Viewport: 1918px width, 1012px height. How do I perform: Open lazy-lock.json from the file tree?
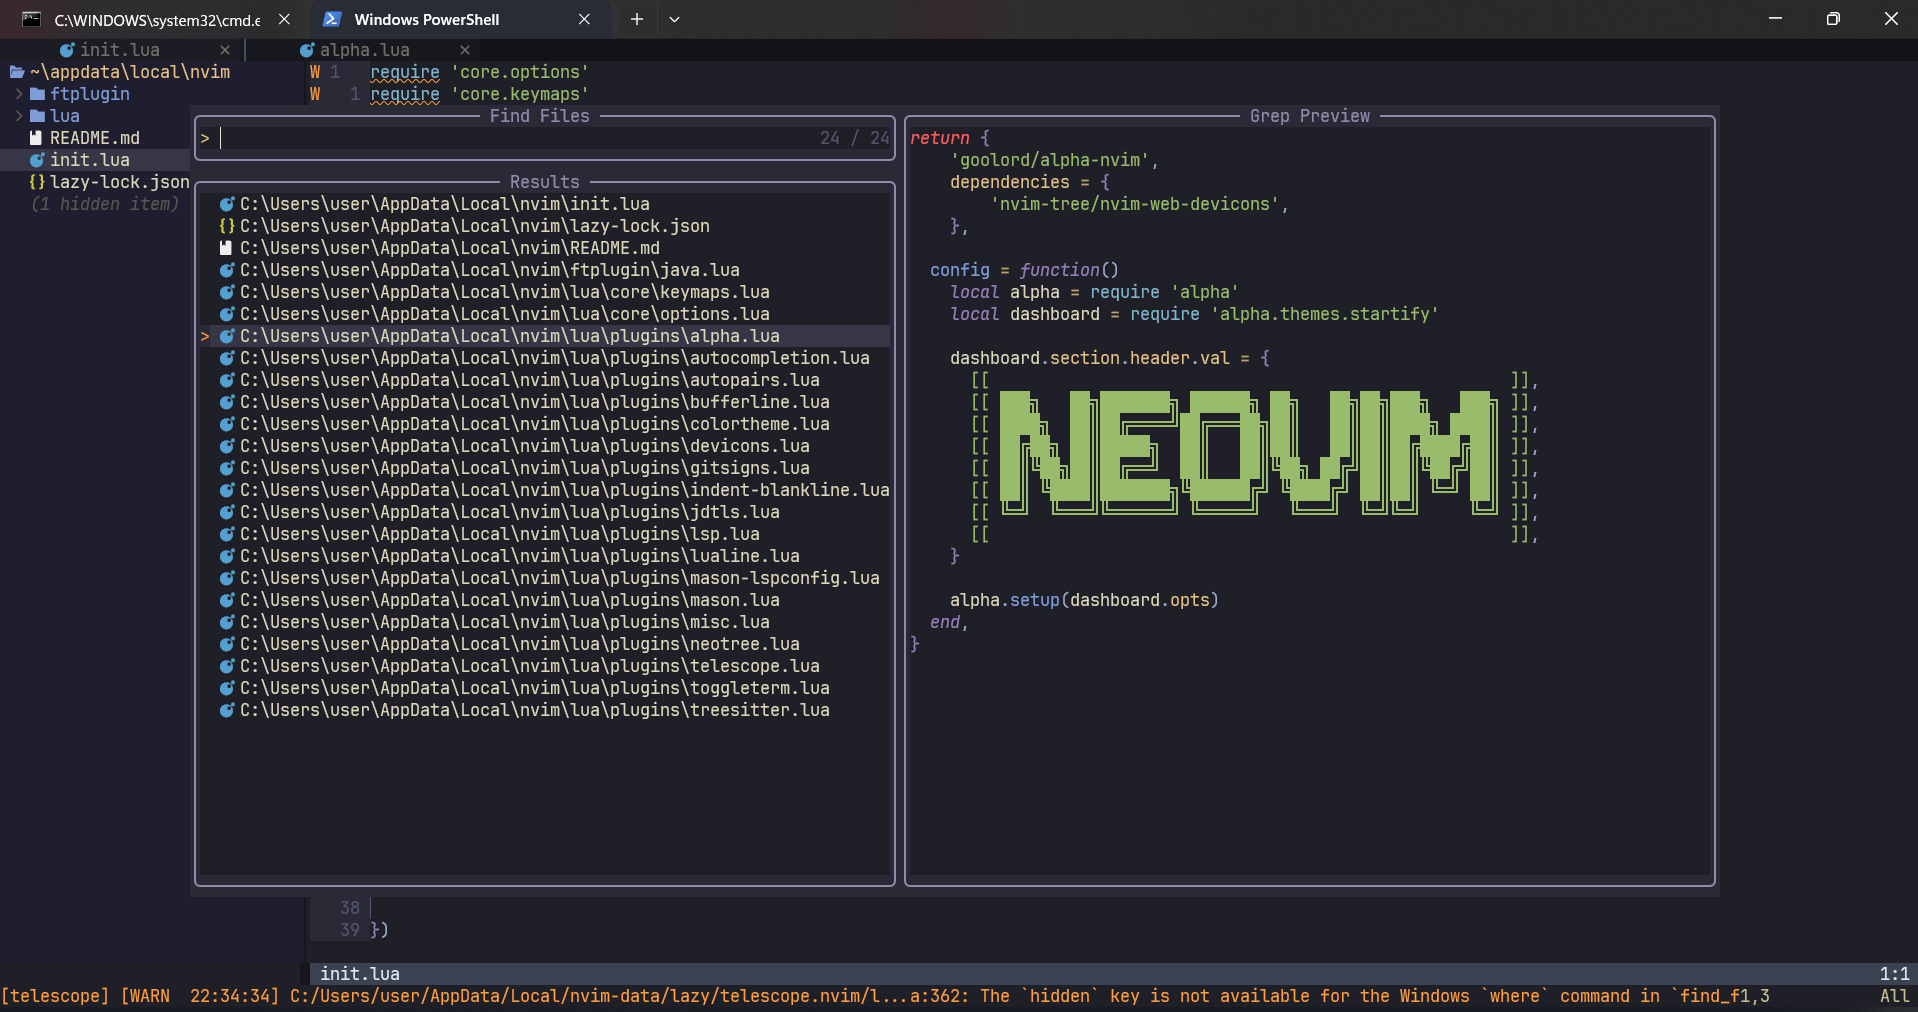point(120,182)
